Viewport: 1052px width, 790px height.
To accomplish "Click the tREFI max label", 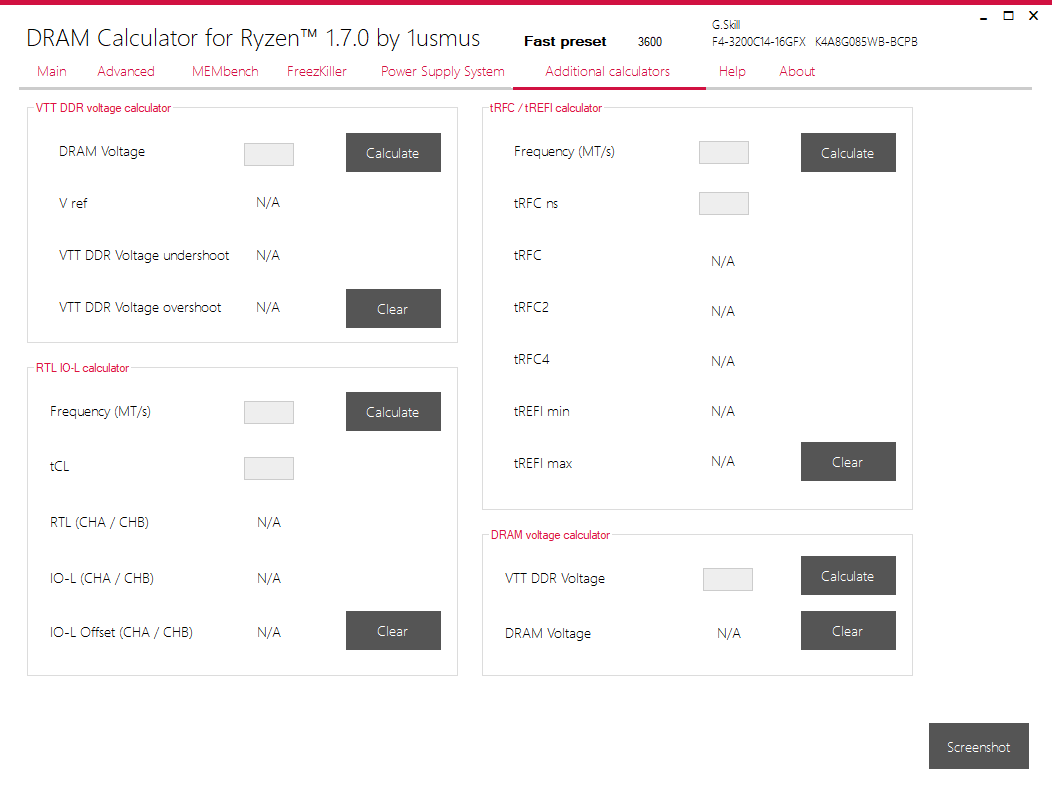I will coord(543,463).
